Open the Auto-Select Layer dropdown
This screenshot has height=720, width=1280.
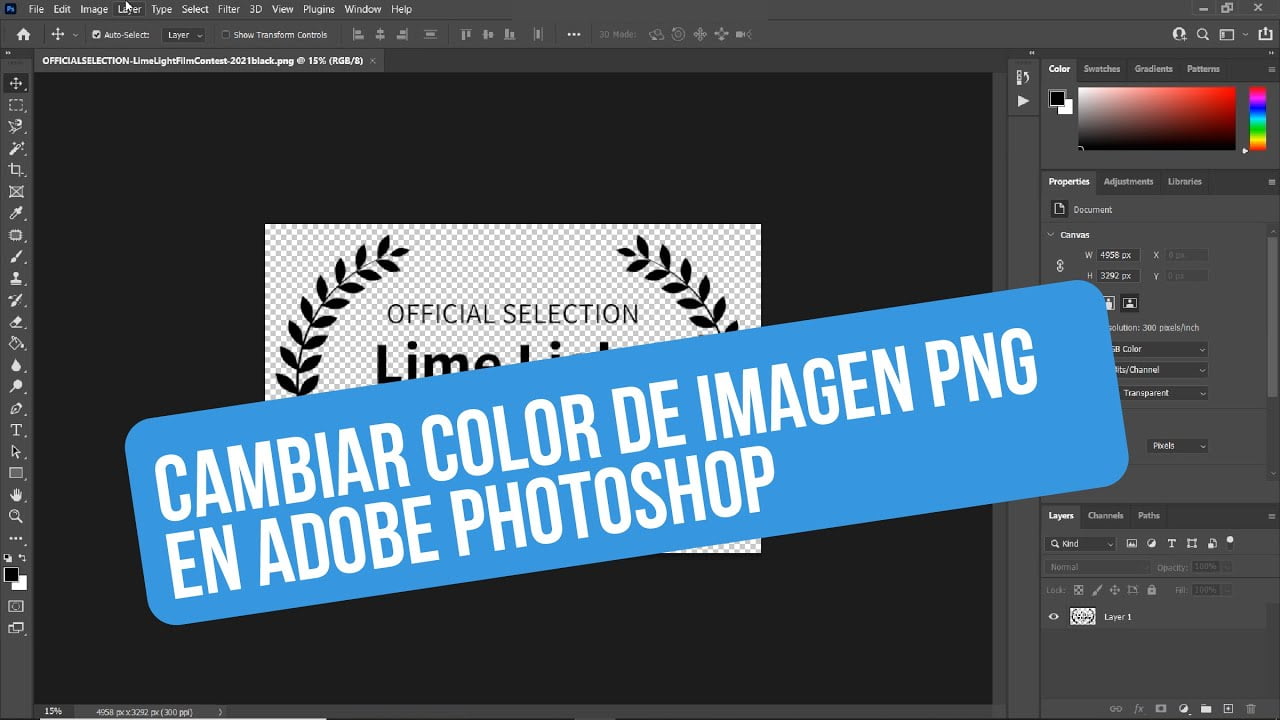tap(184, 35)
